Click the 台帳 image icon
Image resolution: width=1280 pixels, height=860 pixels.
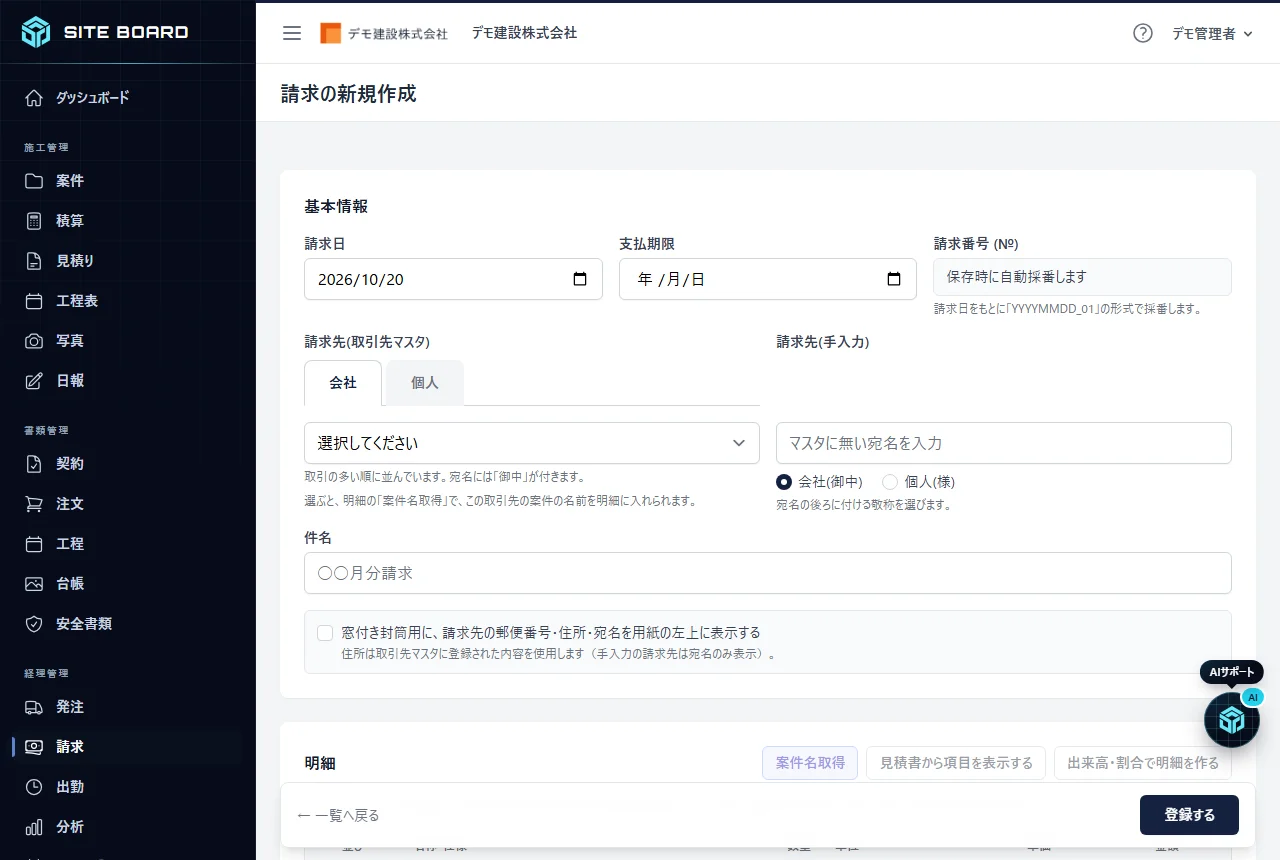click(x=34, y=584)
